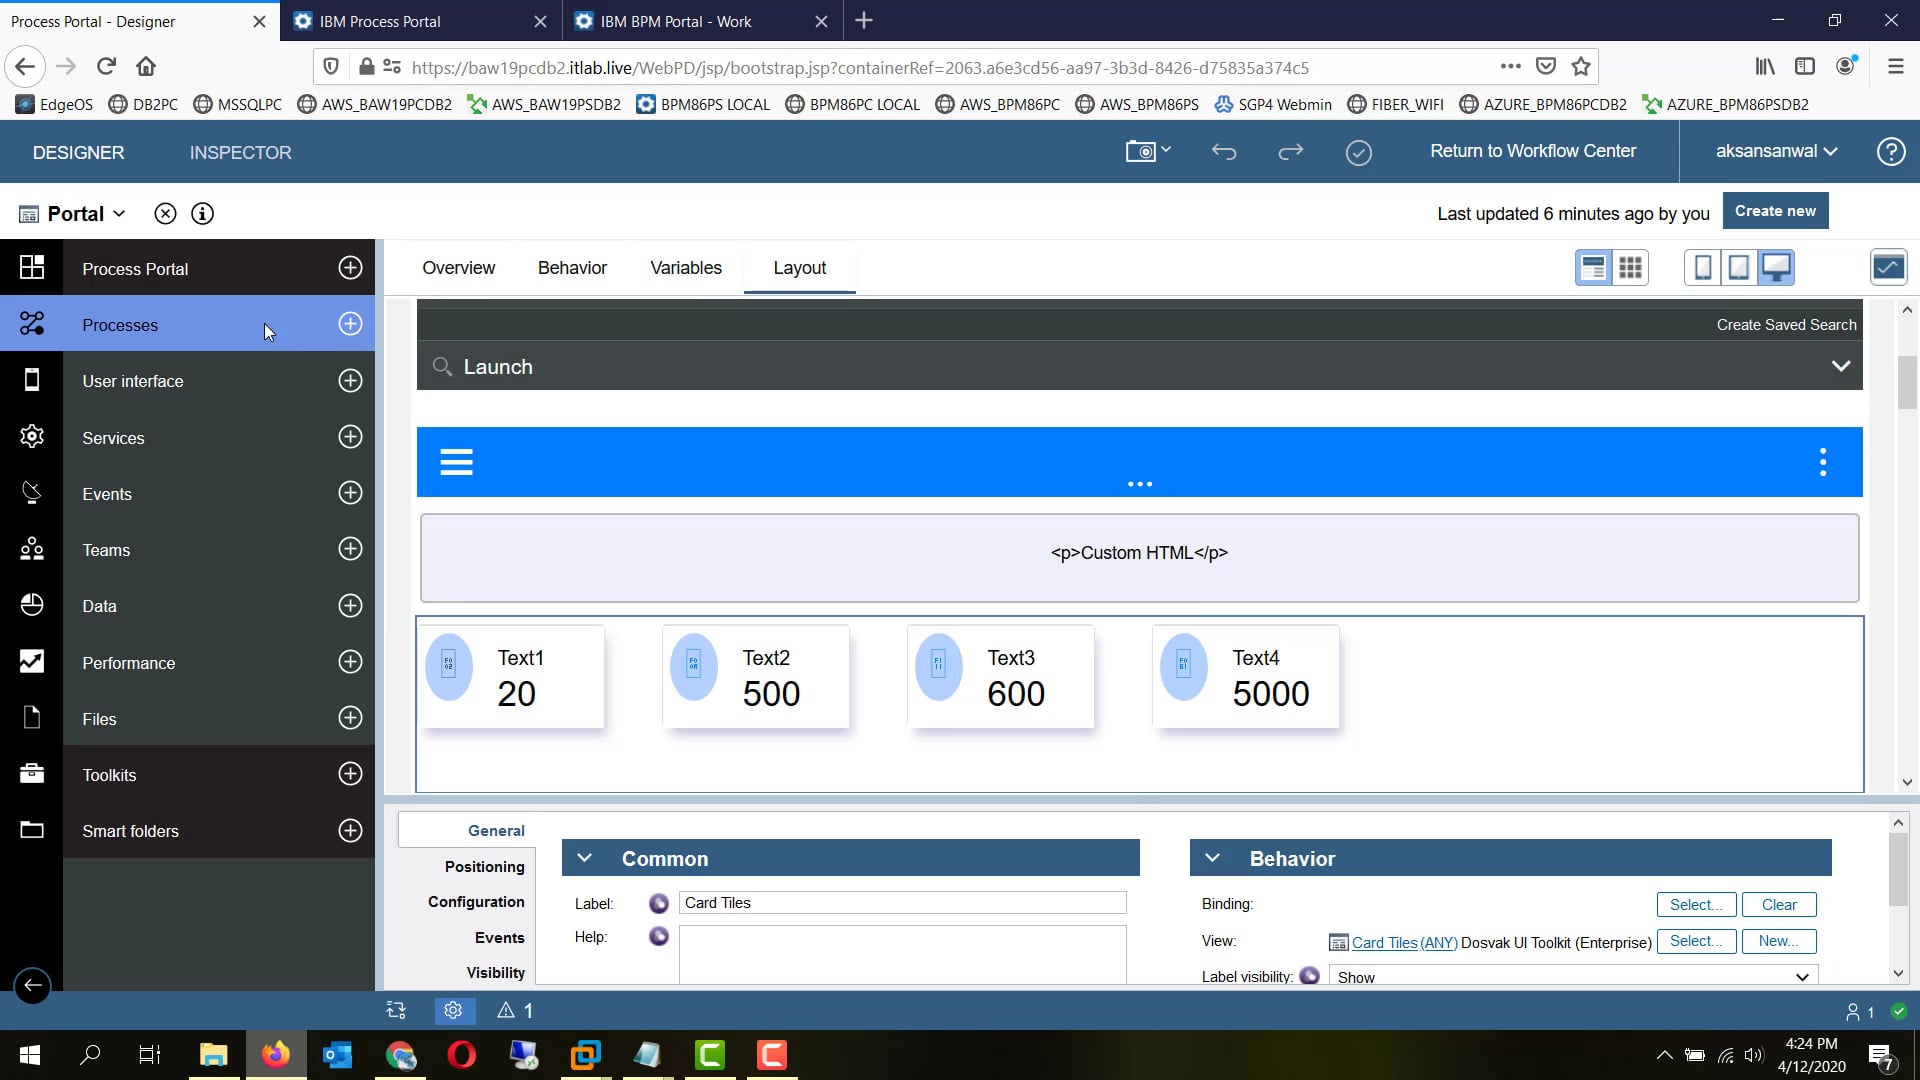Viewport: 1920px width, 1080px height.
Task: Click the validation checkmark icon
Action: (x=1359, y=152)
